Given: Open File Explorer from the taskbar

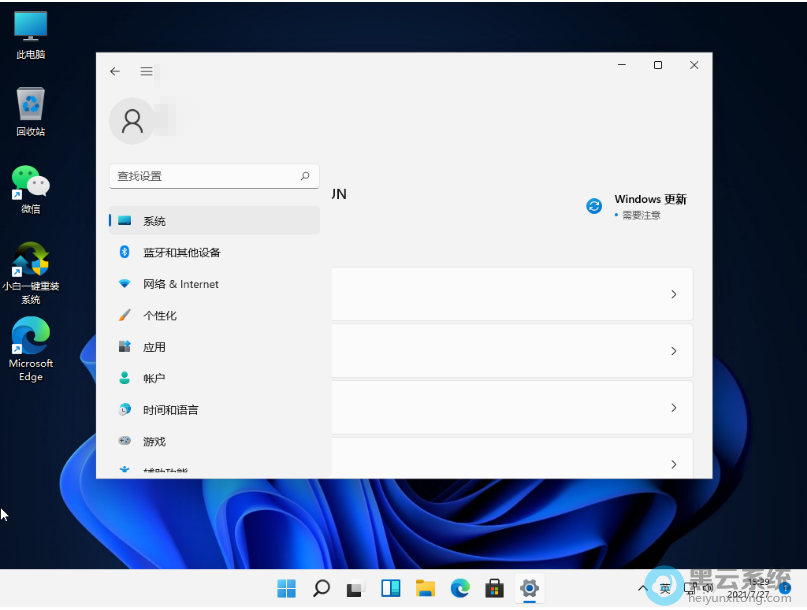Looking at the screenshot, I should click(425, 588).
